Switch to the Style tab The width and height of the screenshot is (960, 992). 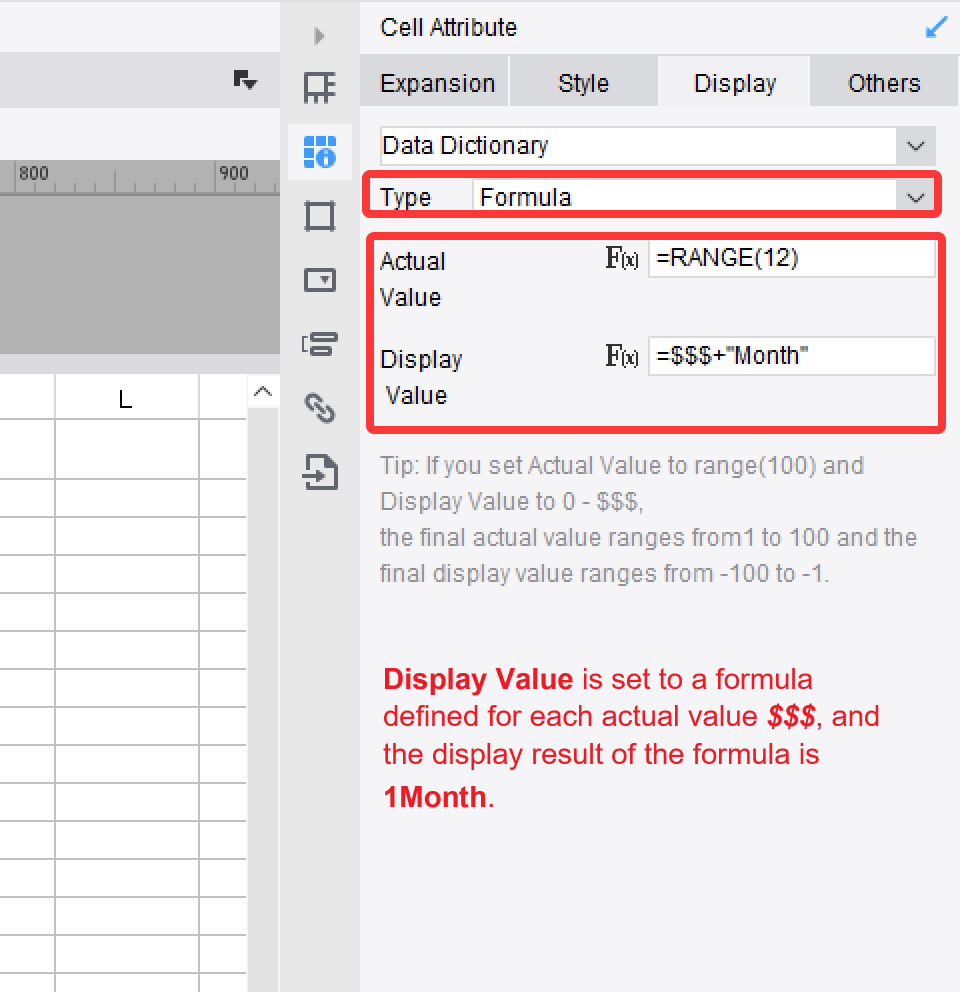(583, 82)
